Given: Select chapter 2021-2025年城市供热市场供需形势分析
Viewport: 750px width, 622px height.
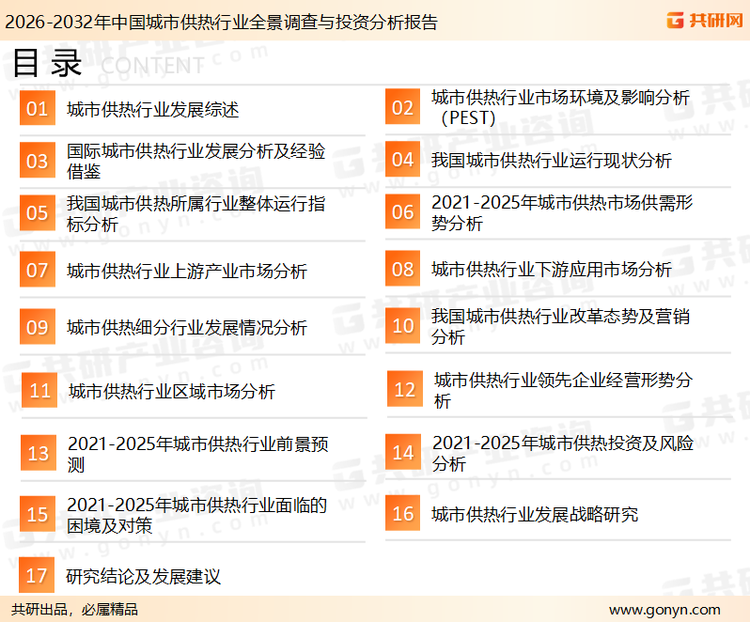Looking at the screenshot, I should pos(562,212).
